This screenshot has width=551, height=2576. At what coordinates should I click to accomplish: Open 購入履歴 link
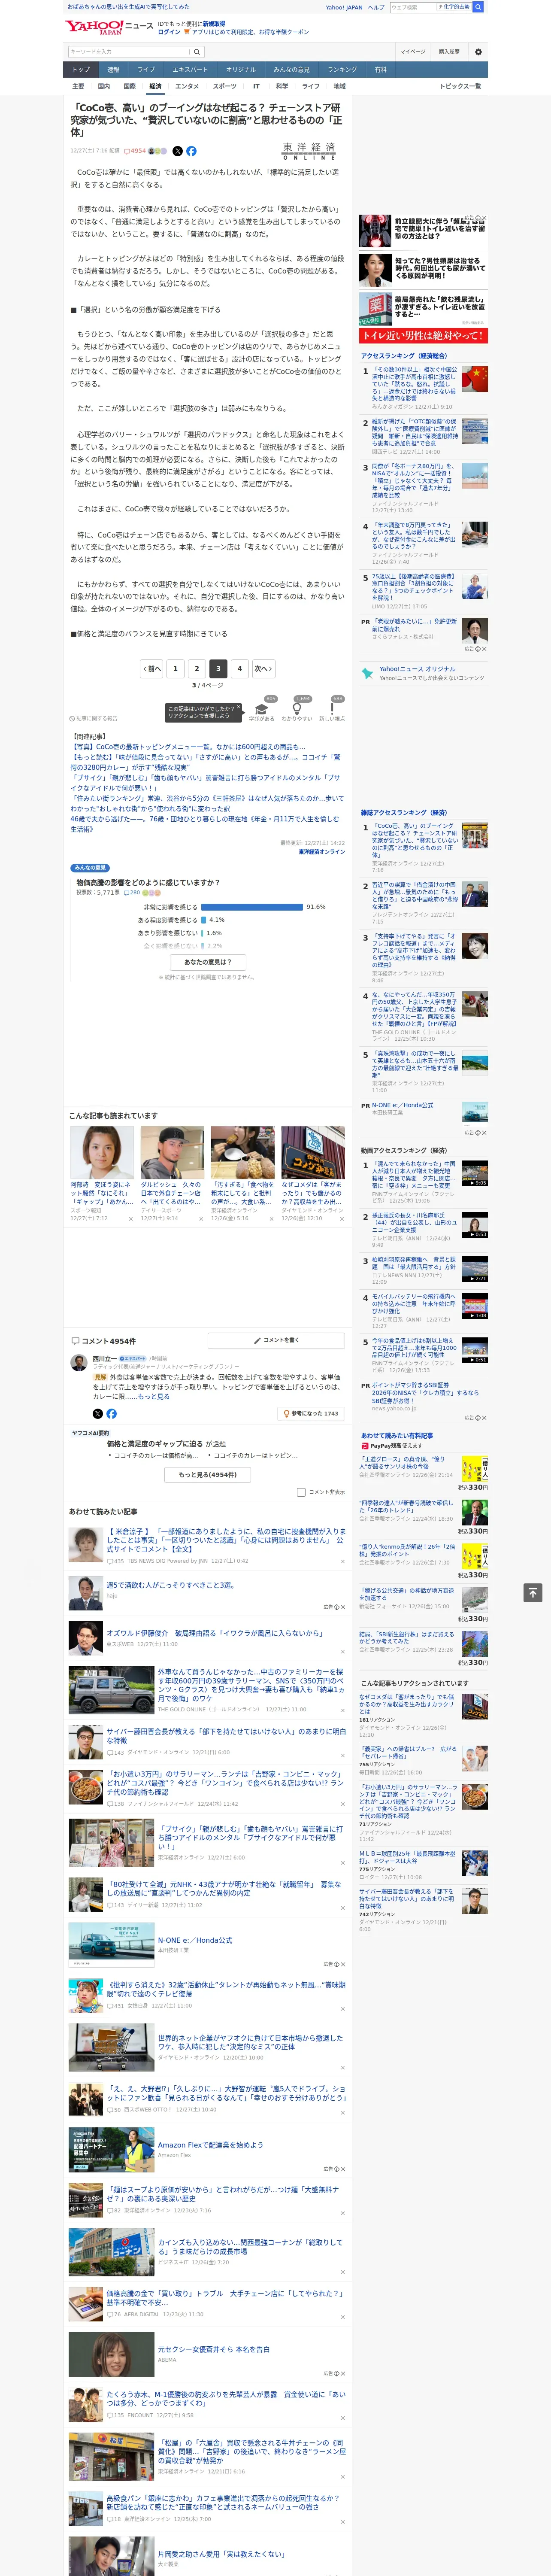[449, 51]
